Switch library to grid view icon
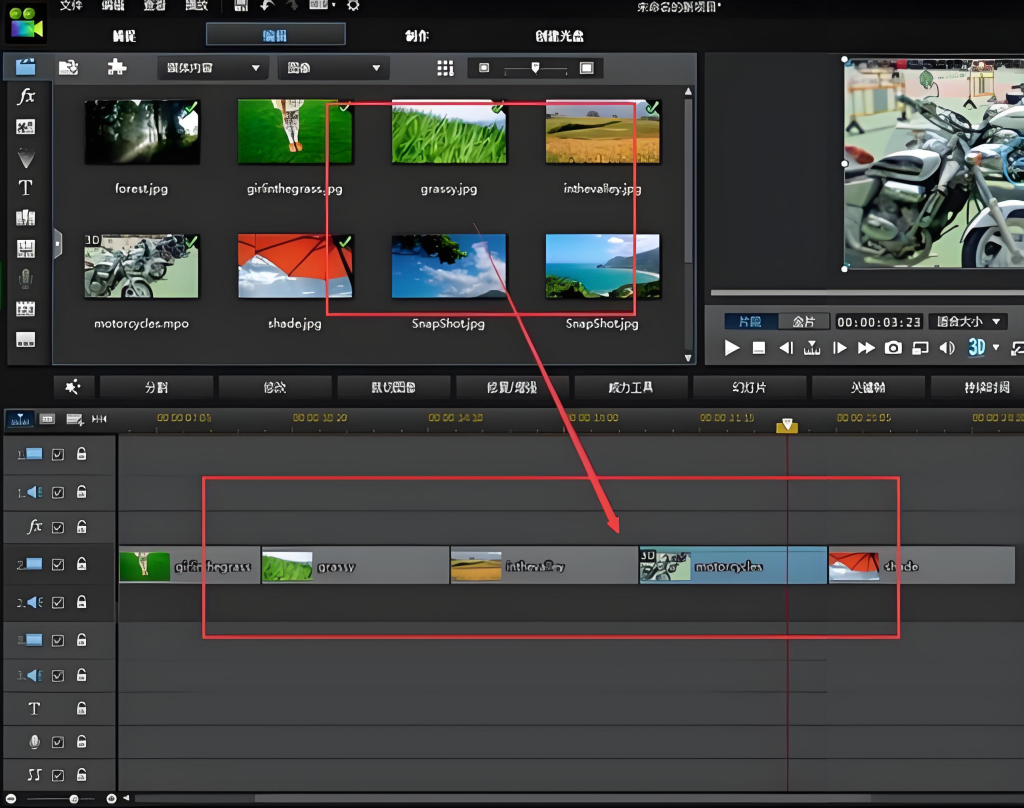1024x808 pixels. [x=445, y=68]
